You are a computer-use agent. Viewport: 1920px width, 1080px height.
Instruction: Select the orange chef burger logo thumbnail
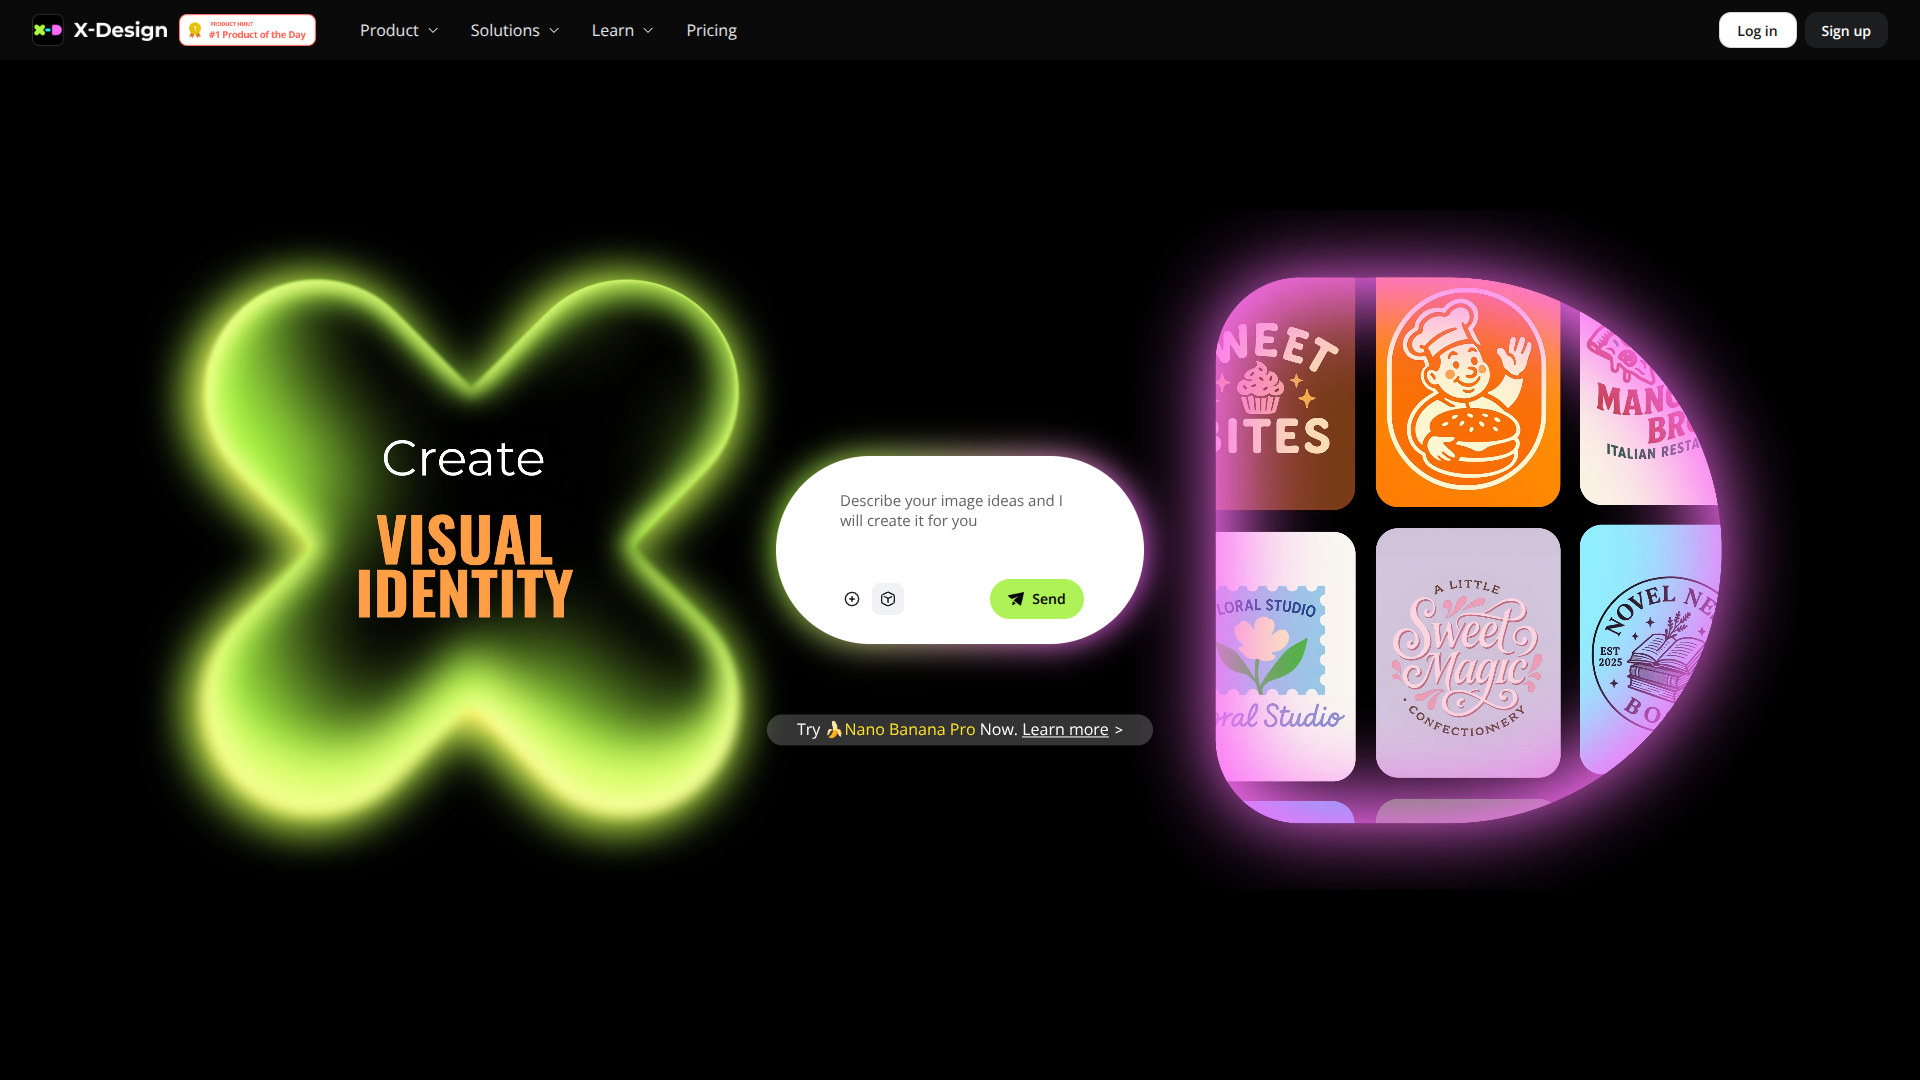[1467, 392]
